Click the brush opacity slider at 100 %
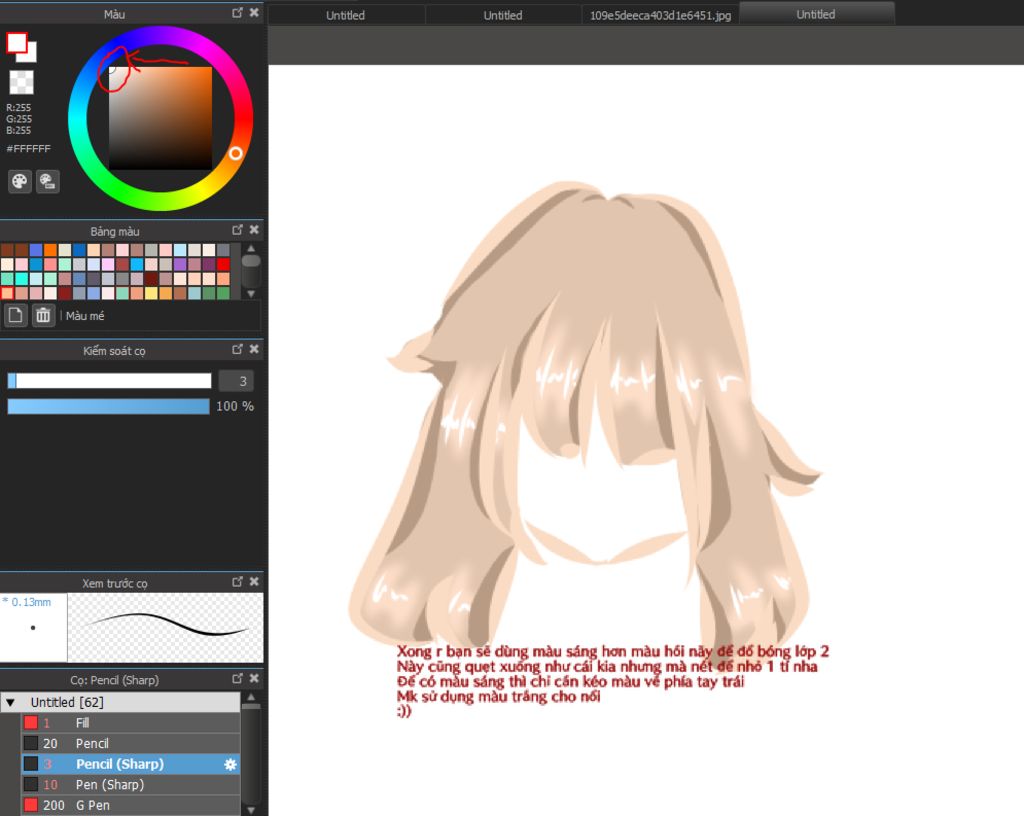Screen dimensions: 1024x816 (108, 406)
